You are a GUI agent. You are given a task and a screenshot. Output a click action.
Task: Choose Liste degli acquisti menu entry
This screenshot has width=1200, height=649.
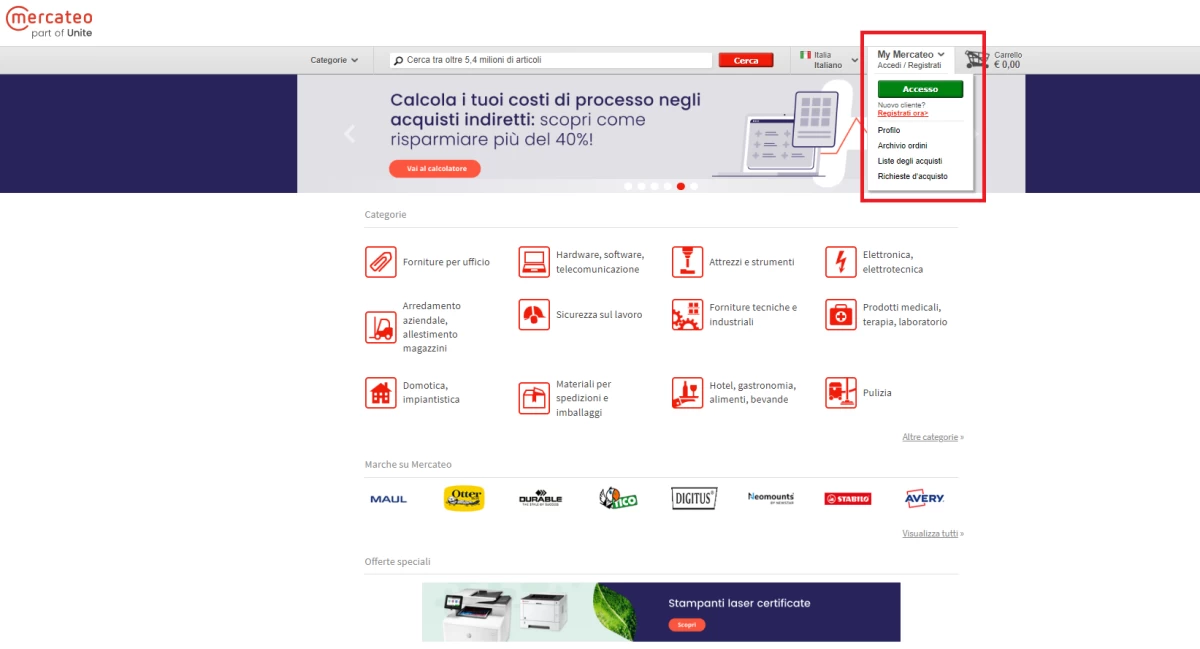pyautogui.click(x=909, y=161)
